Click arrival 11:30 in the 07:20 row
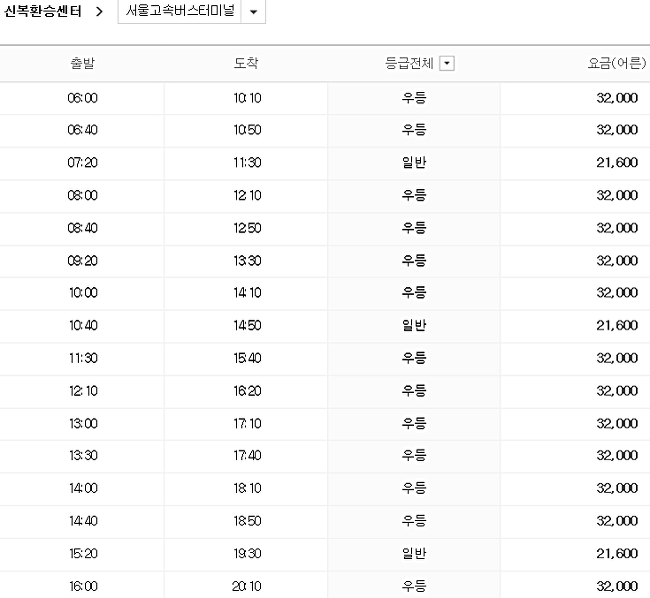The height and width of the screenshot is (598, 650). (x=247, y=162)
